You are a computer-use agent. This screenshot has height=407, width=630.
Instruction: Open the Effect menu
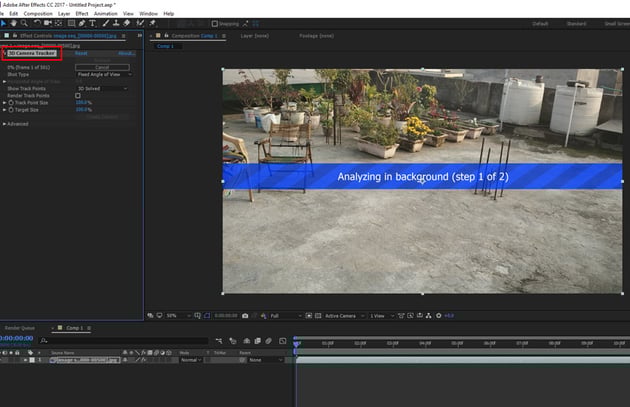click(x=82, y=14)
